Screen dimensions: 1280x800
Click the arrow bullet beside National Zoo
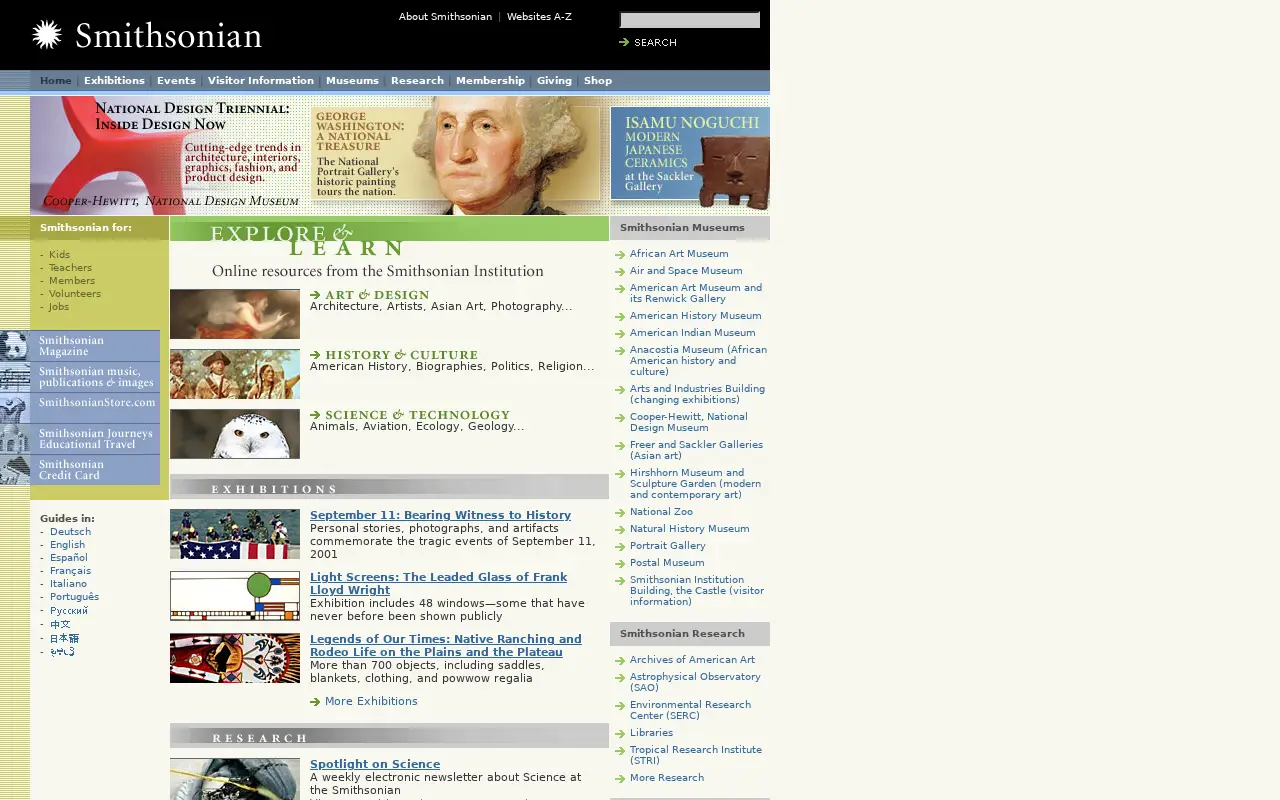coord(620,513)
